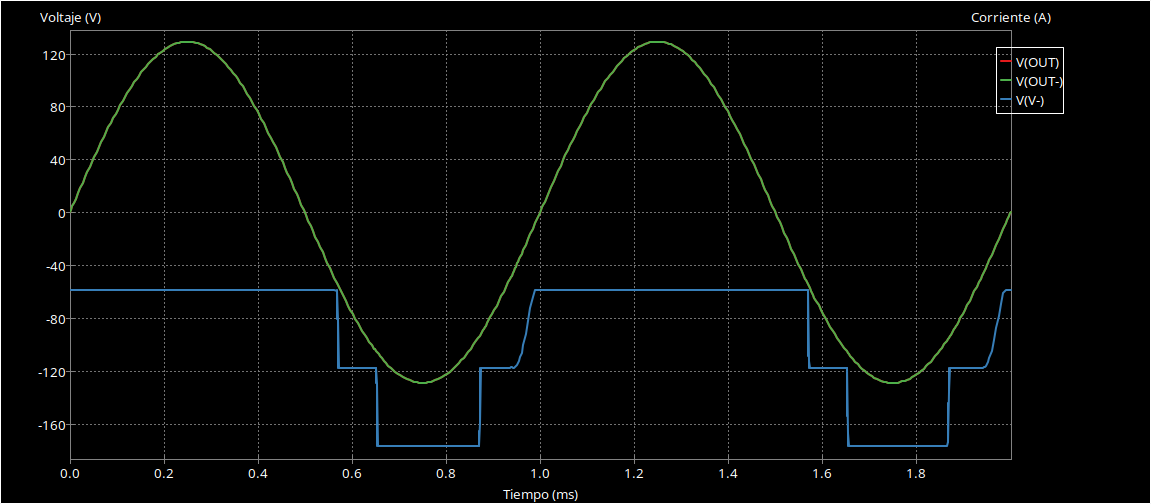Screen dimensions: 1151x504
Task: Click the green line swatch in legend
Action: (x=1006, y=81)
